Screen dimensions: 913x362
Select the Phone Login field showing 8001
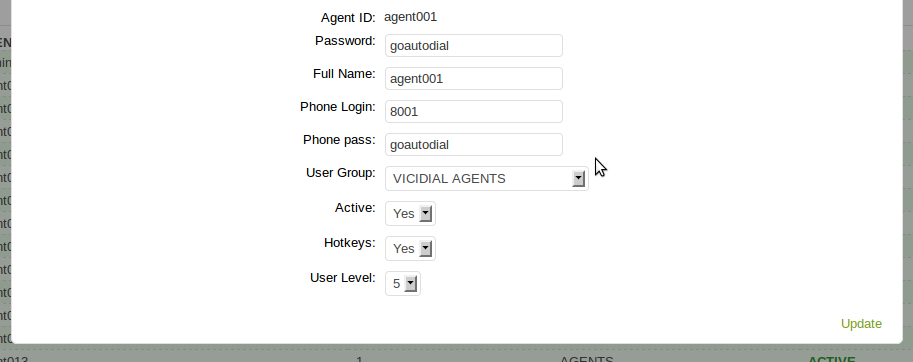click(x=473, y=112)
